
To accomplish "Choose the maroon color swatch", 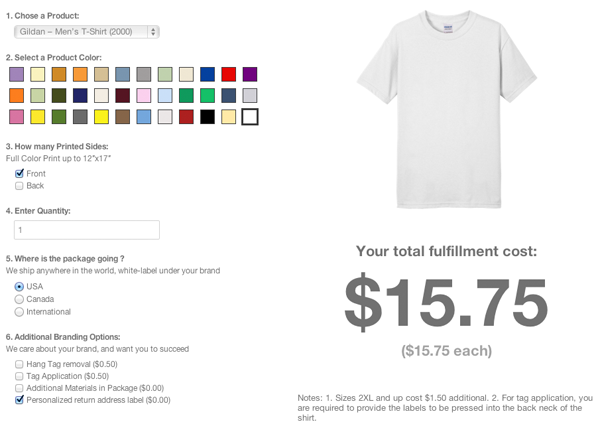I will pyautogui.click(x=122, y=96).
